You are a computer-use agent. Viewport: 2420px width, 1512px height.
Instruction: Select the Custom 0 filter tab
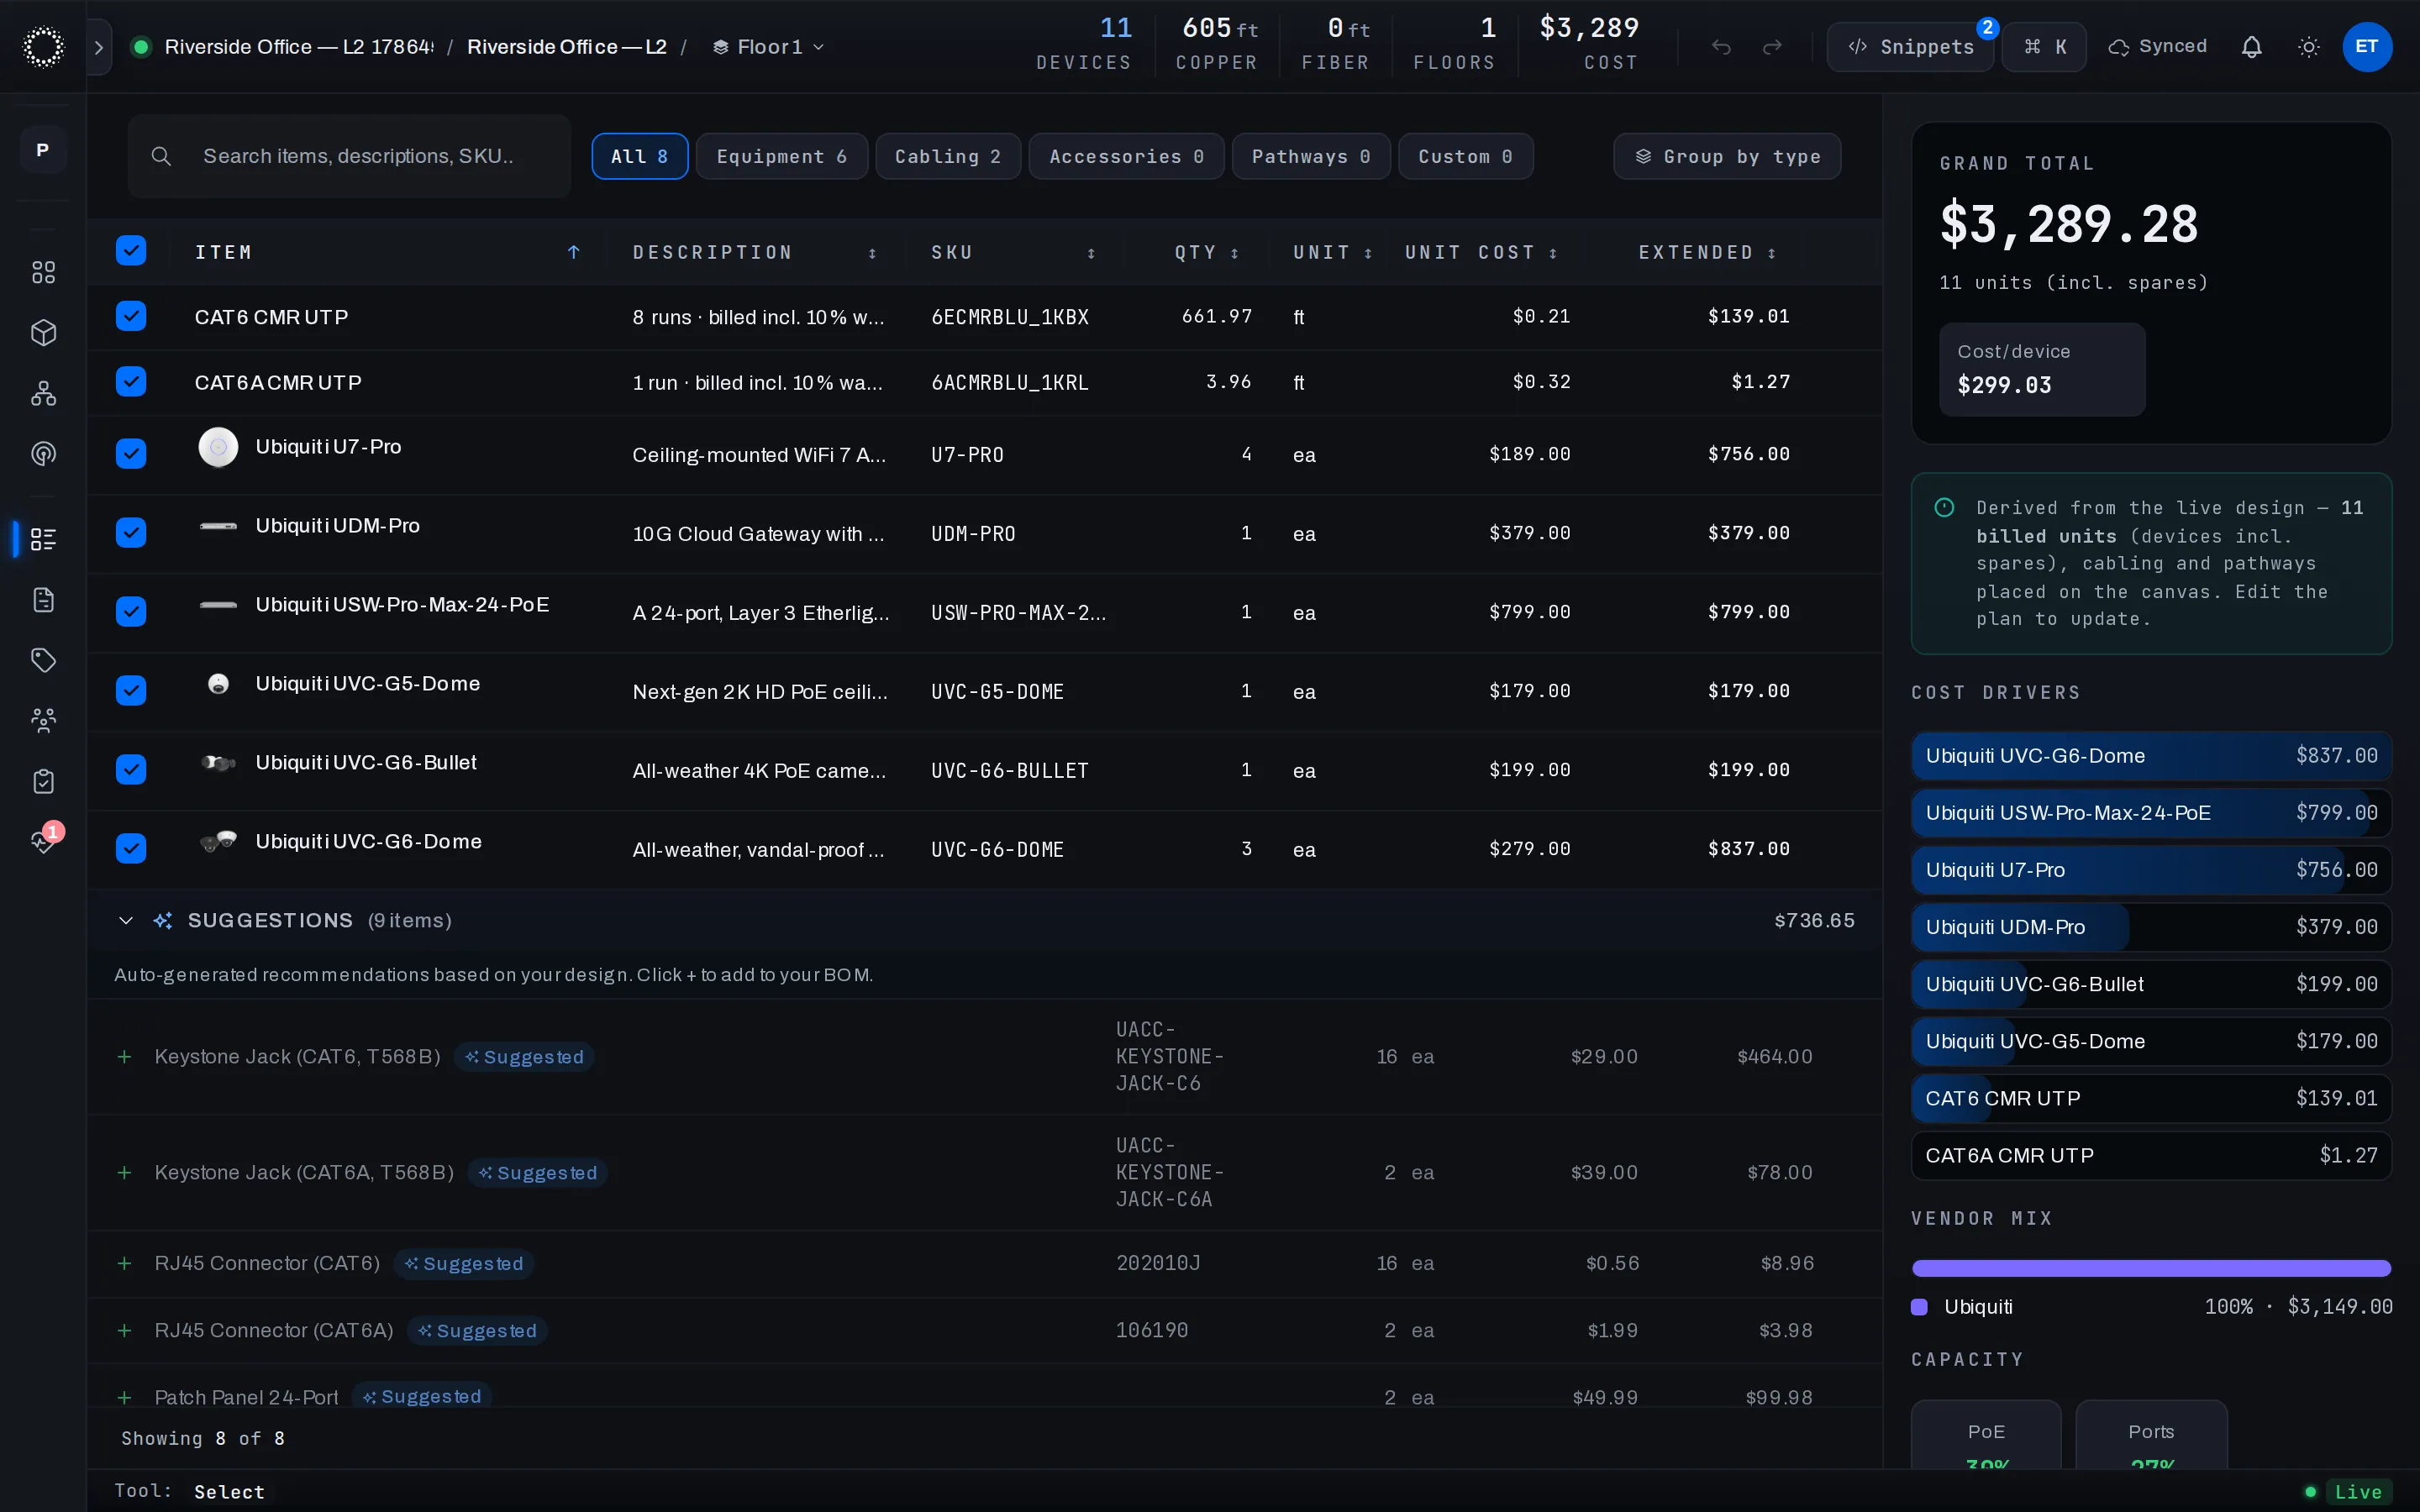(x=1466, y=156)
